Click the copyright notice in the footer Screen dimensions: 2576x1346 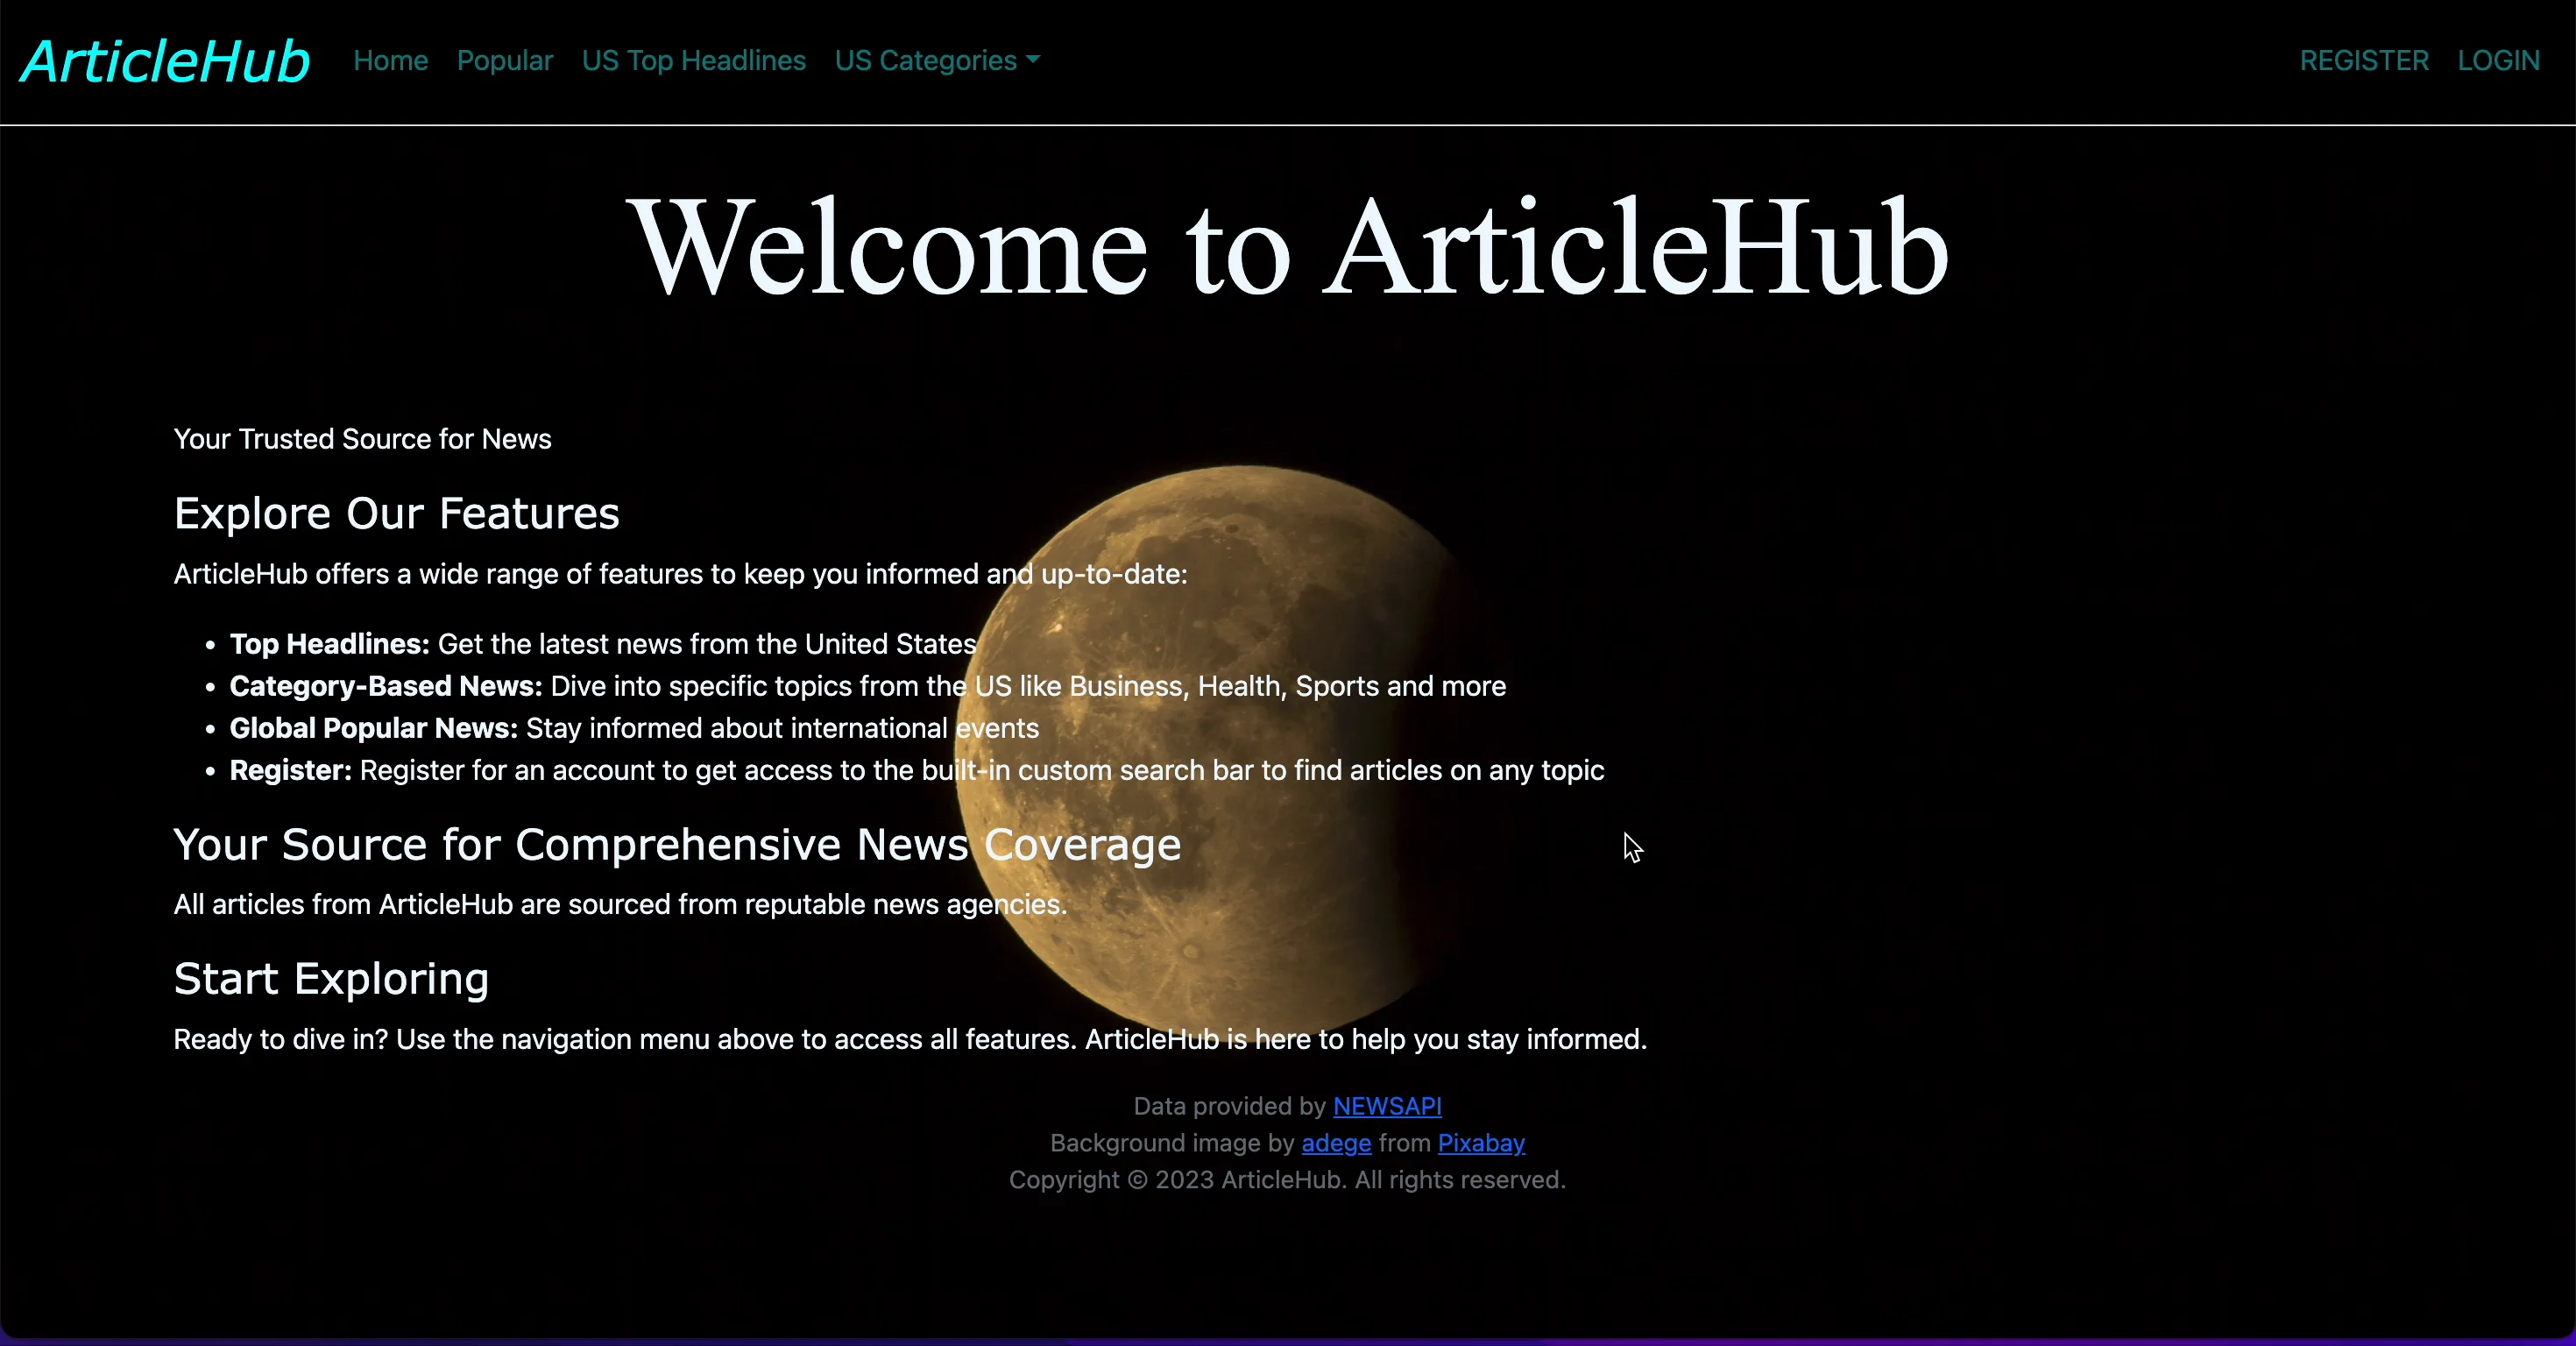[1287, 1181]
